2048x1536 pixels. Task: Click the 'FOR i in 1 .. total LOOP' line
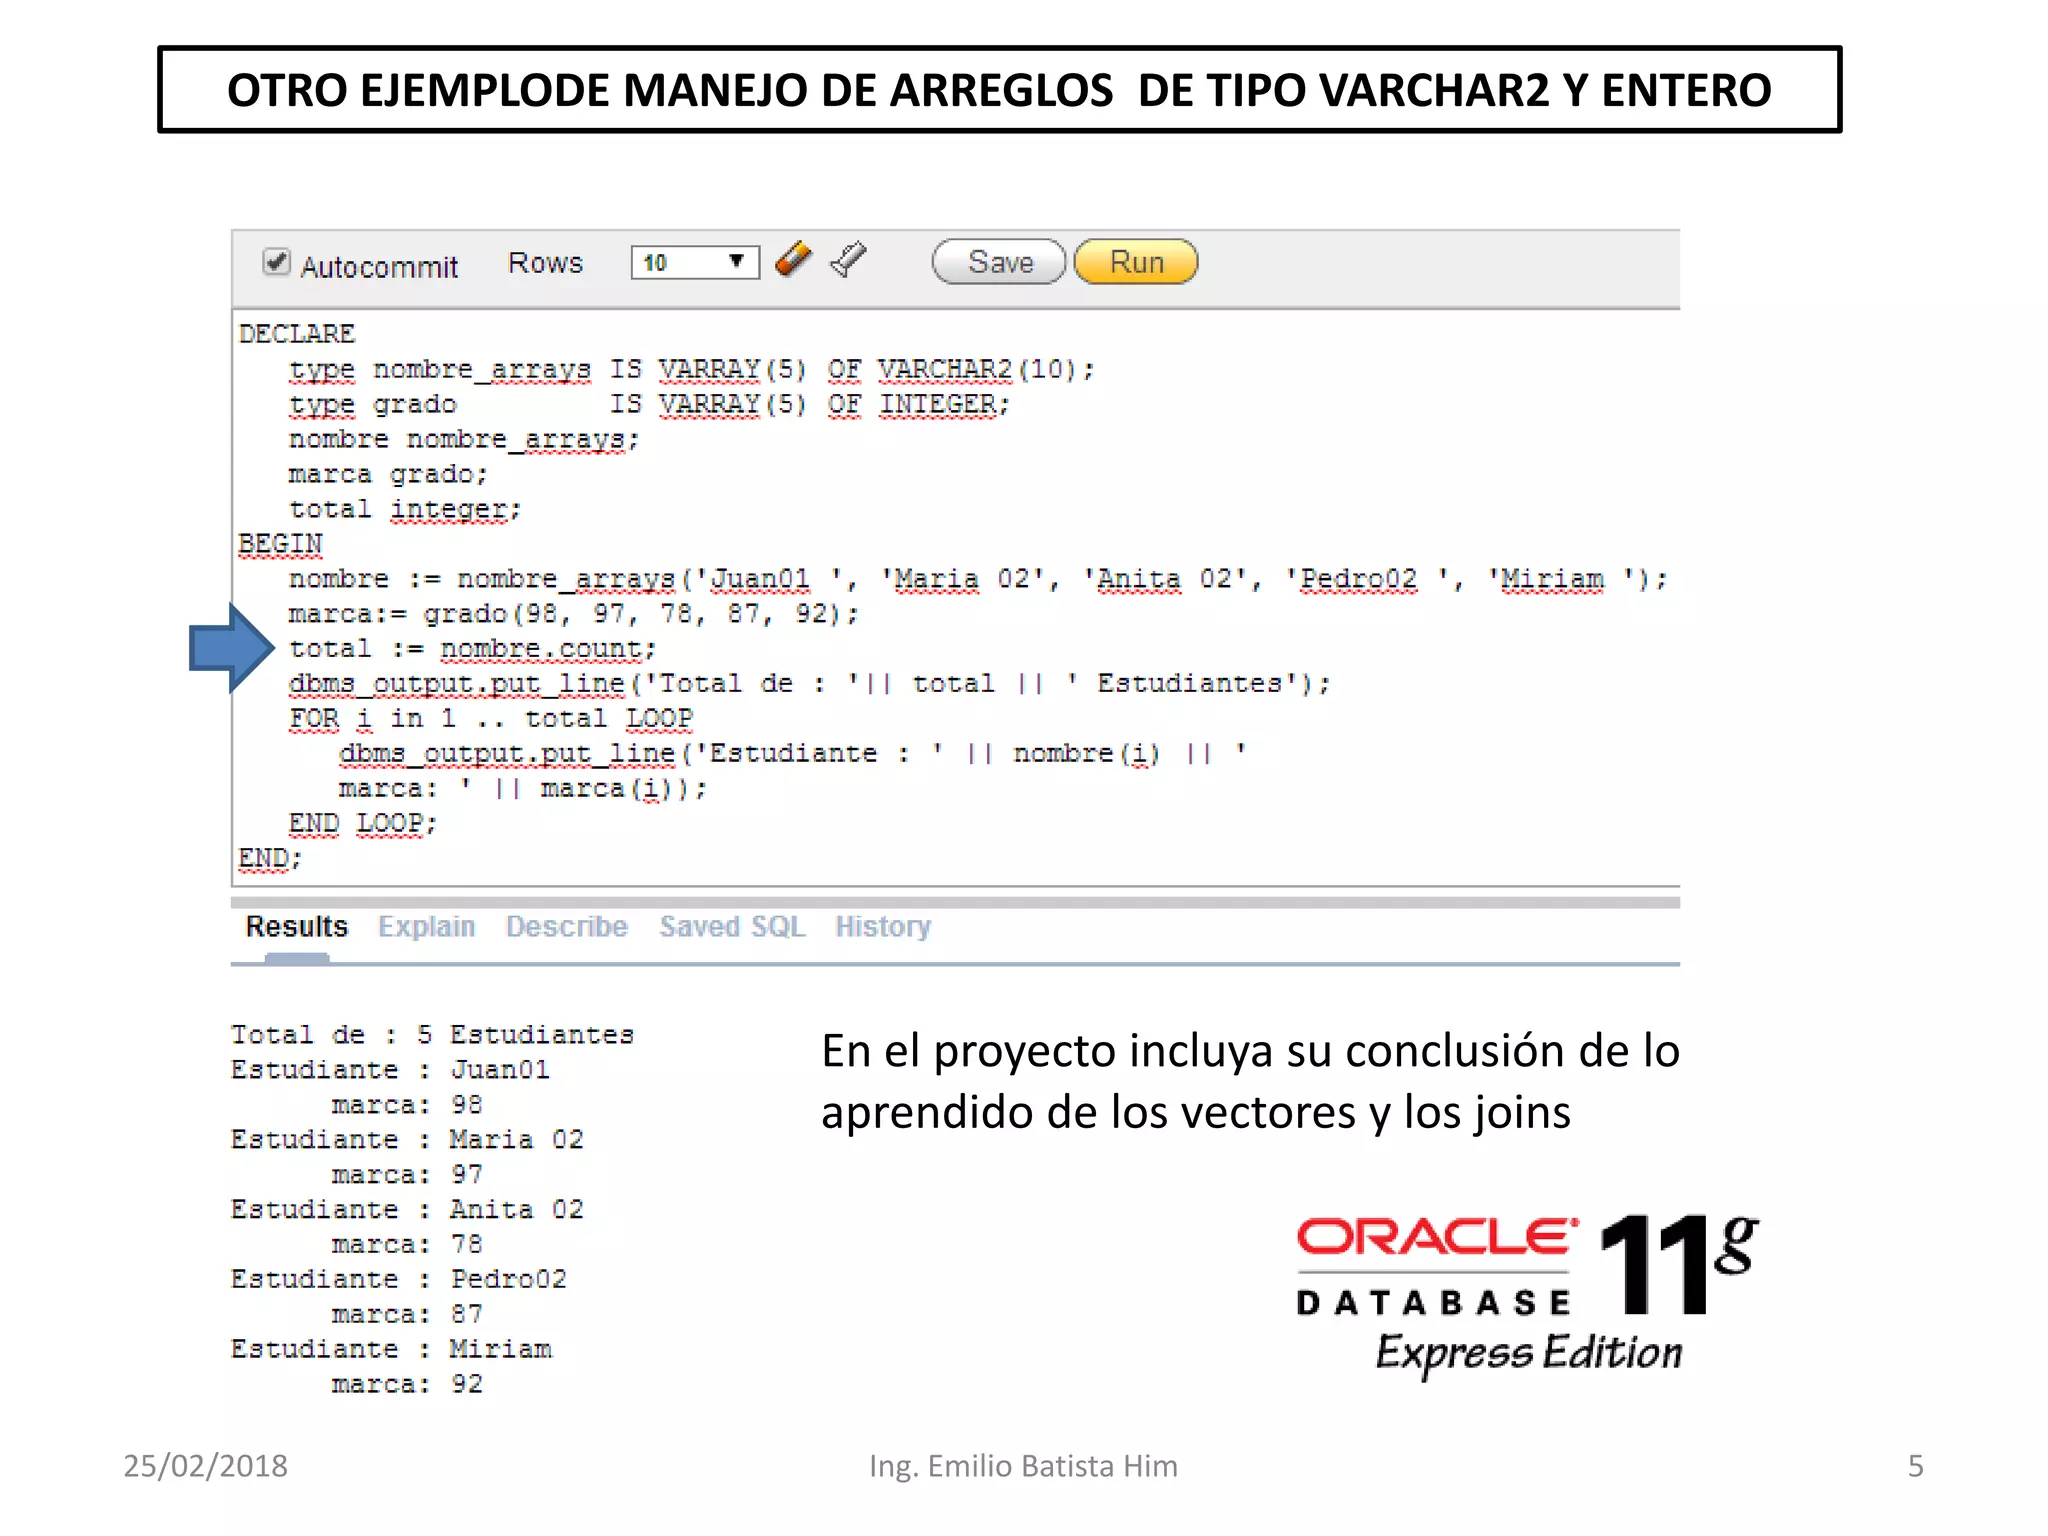(x=490, y=718)
